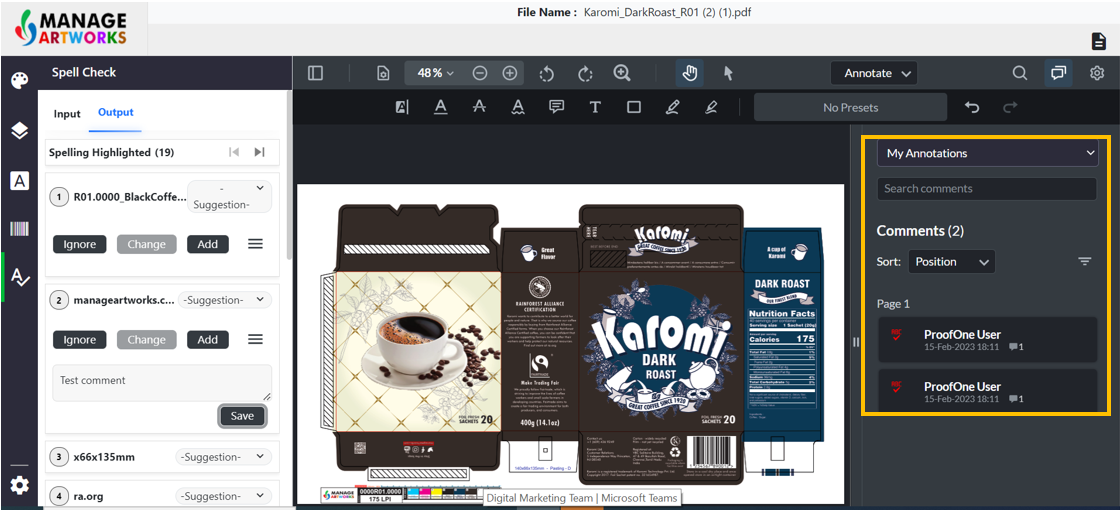
Task: Click the Spelling Highlighted (19) label
Action: pos(111,152)
